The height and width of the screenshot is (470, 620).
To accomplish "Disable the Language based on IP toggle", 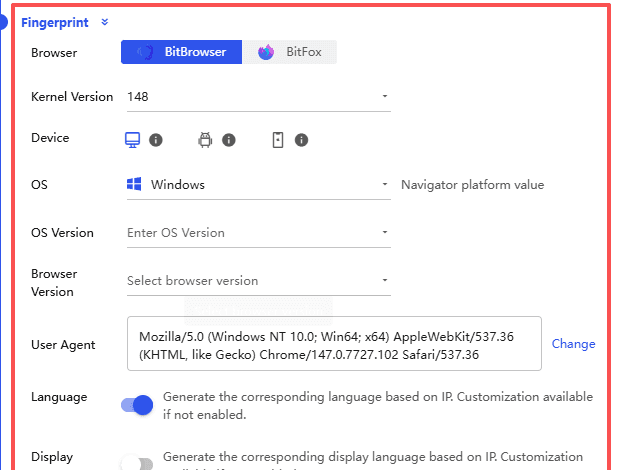I will point(137,405).
